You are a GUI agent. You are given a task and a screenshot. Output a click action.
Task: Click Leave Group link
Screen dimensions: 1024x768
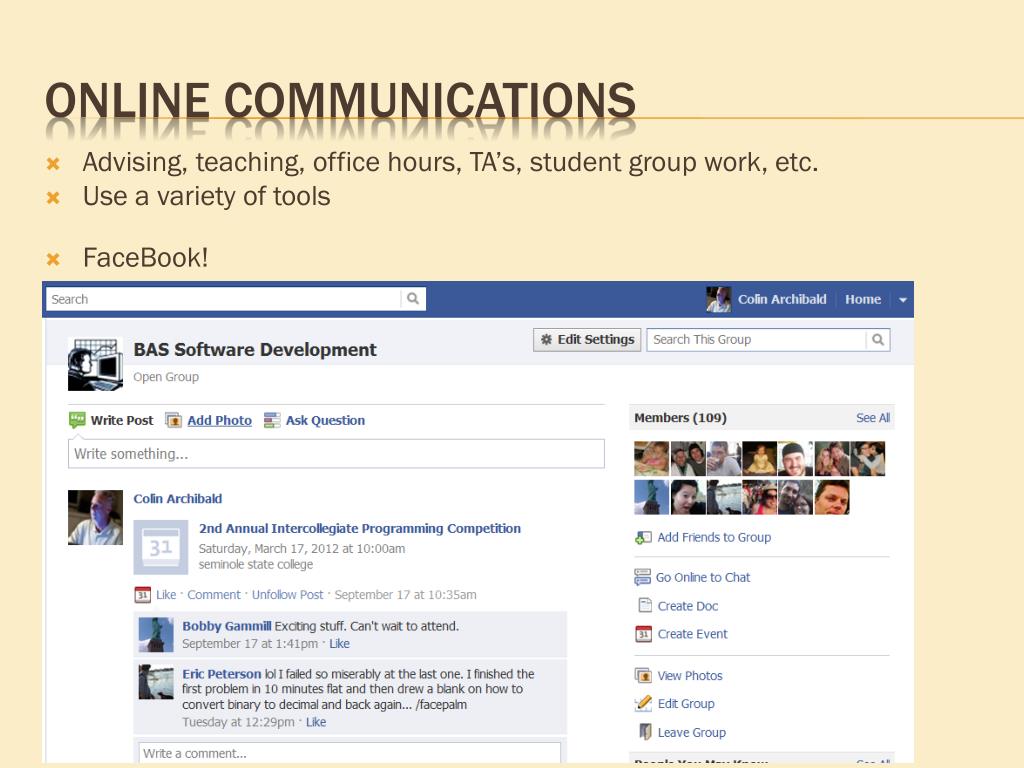tap(692, 733)
